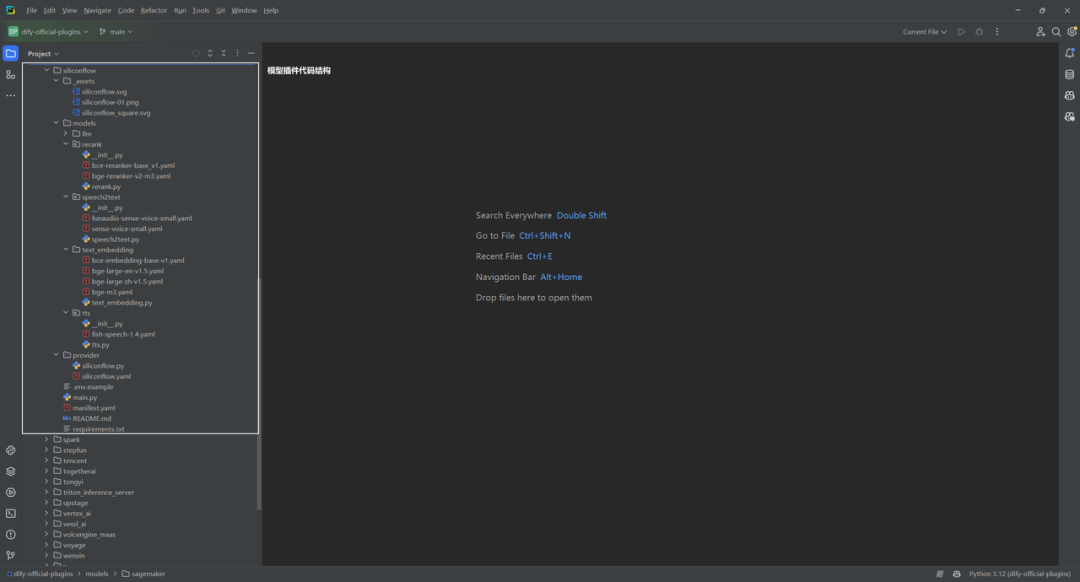Screen dimensions: 1080x582
Task: Click Expand All in Project panel
Action: 210,53
